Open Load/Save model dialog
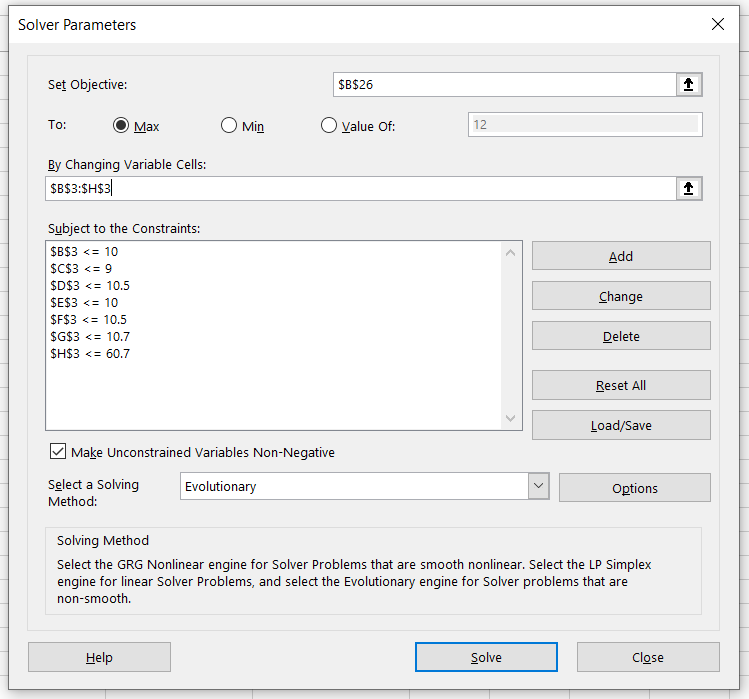This screenshot has height=699, width=749. (x=620, y=425)
